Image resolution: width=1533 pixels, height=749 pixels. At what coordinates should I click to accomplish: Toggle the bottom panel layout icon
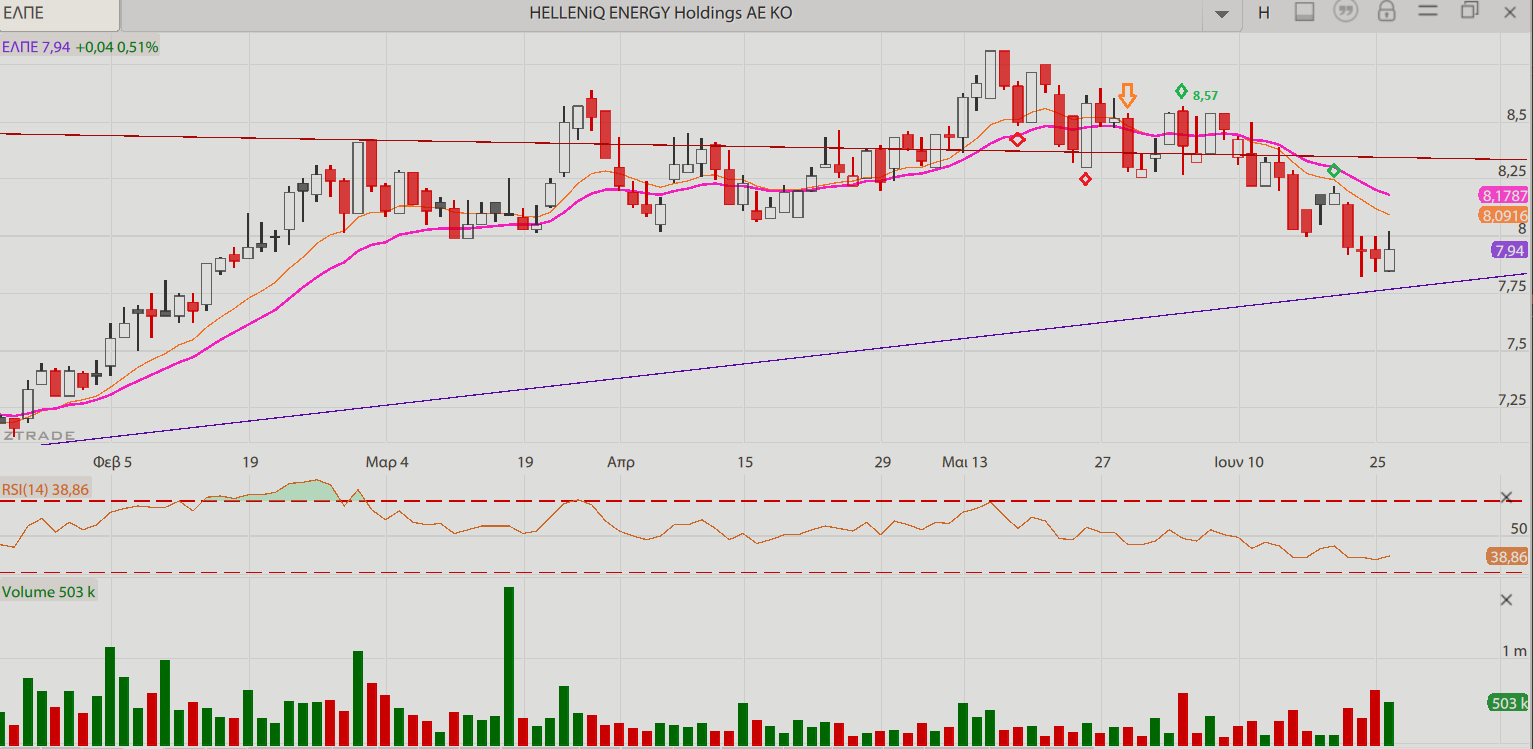(1304, 12)
